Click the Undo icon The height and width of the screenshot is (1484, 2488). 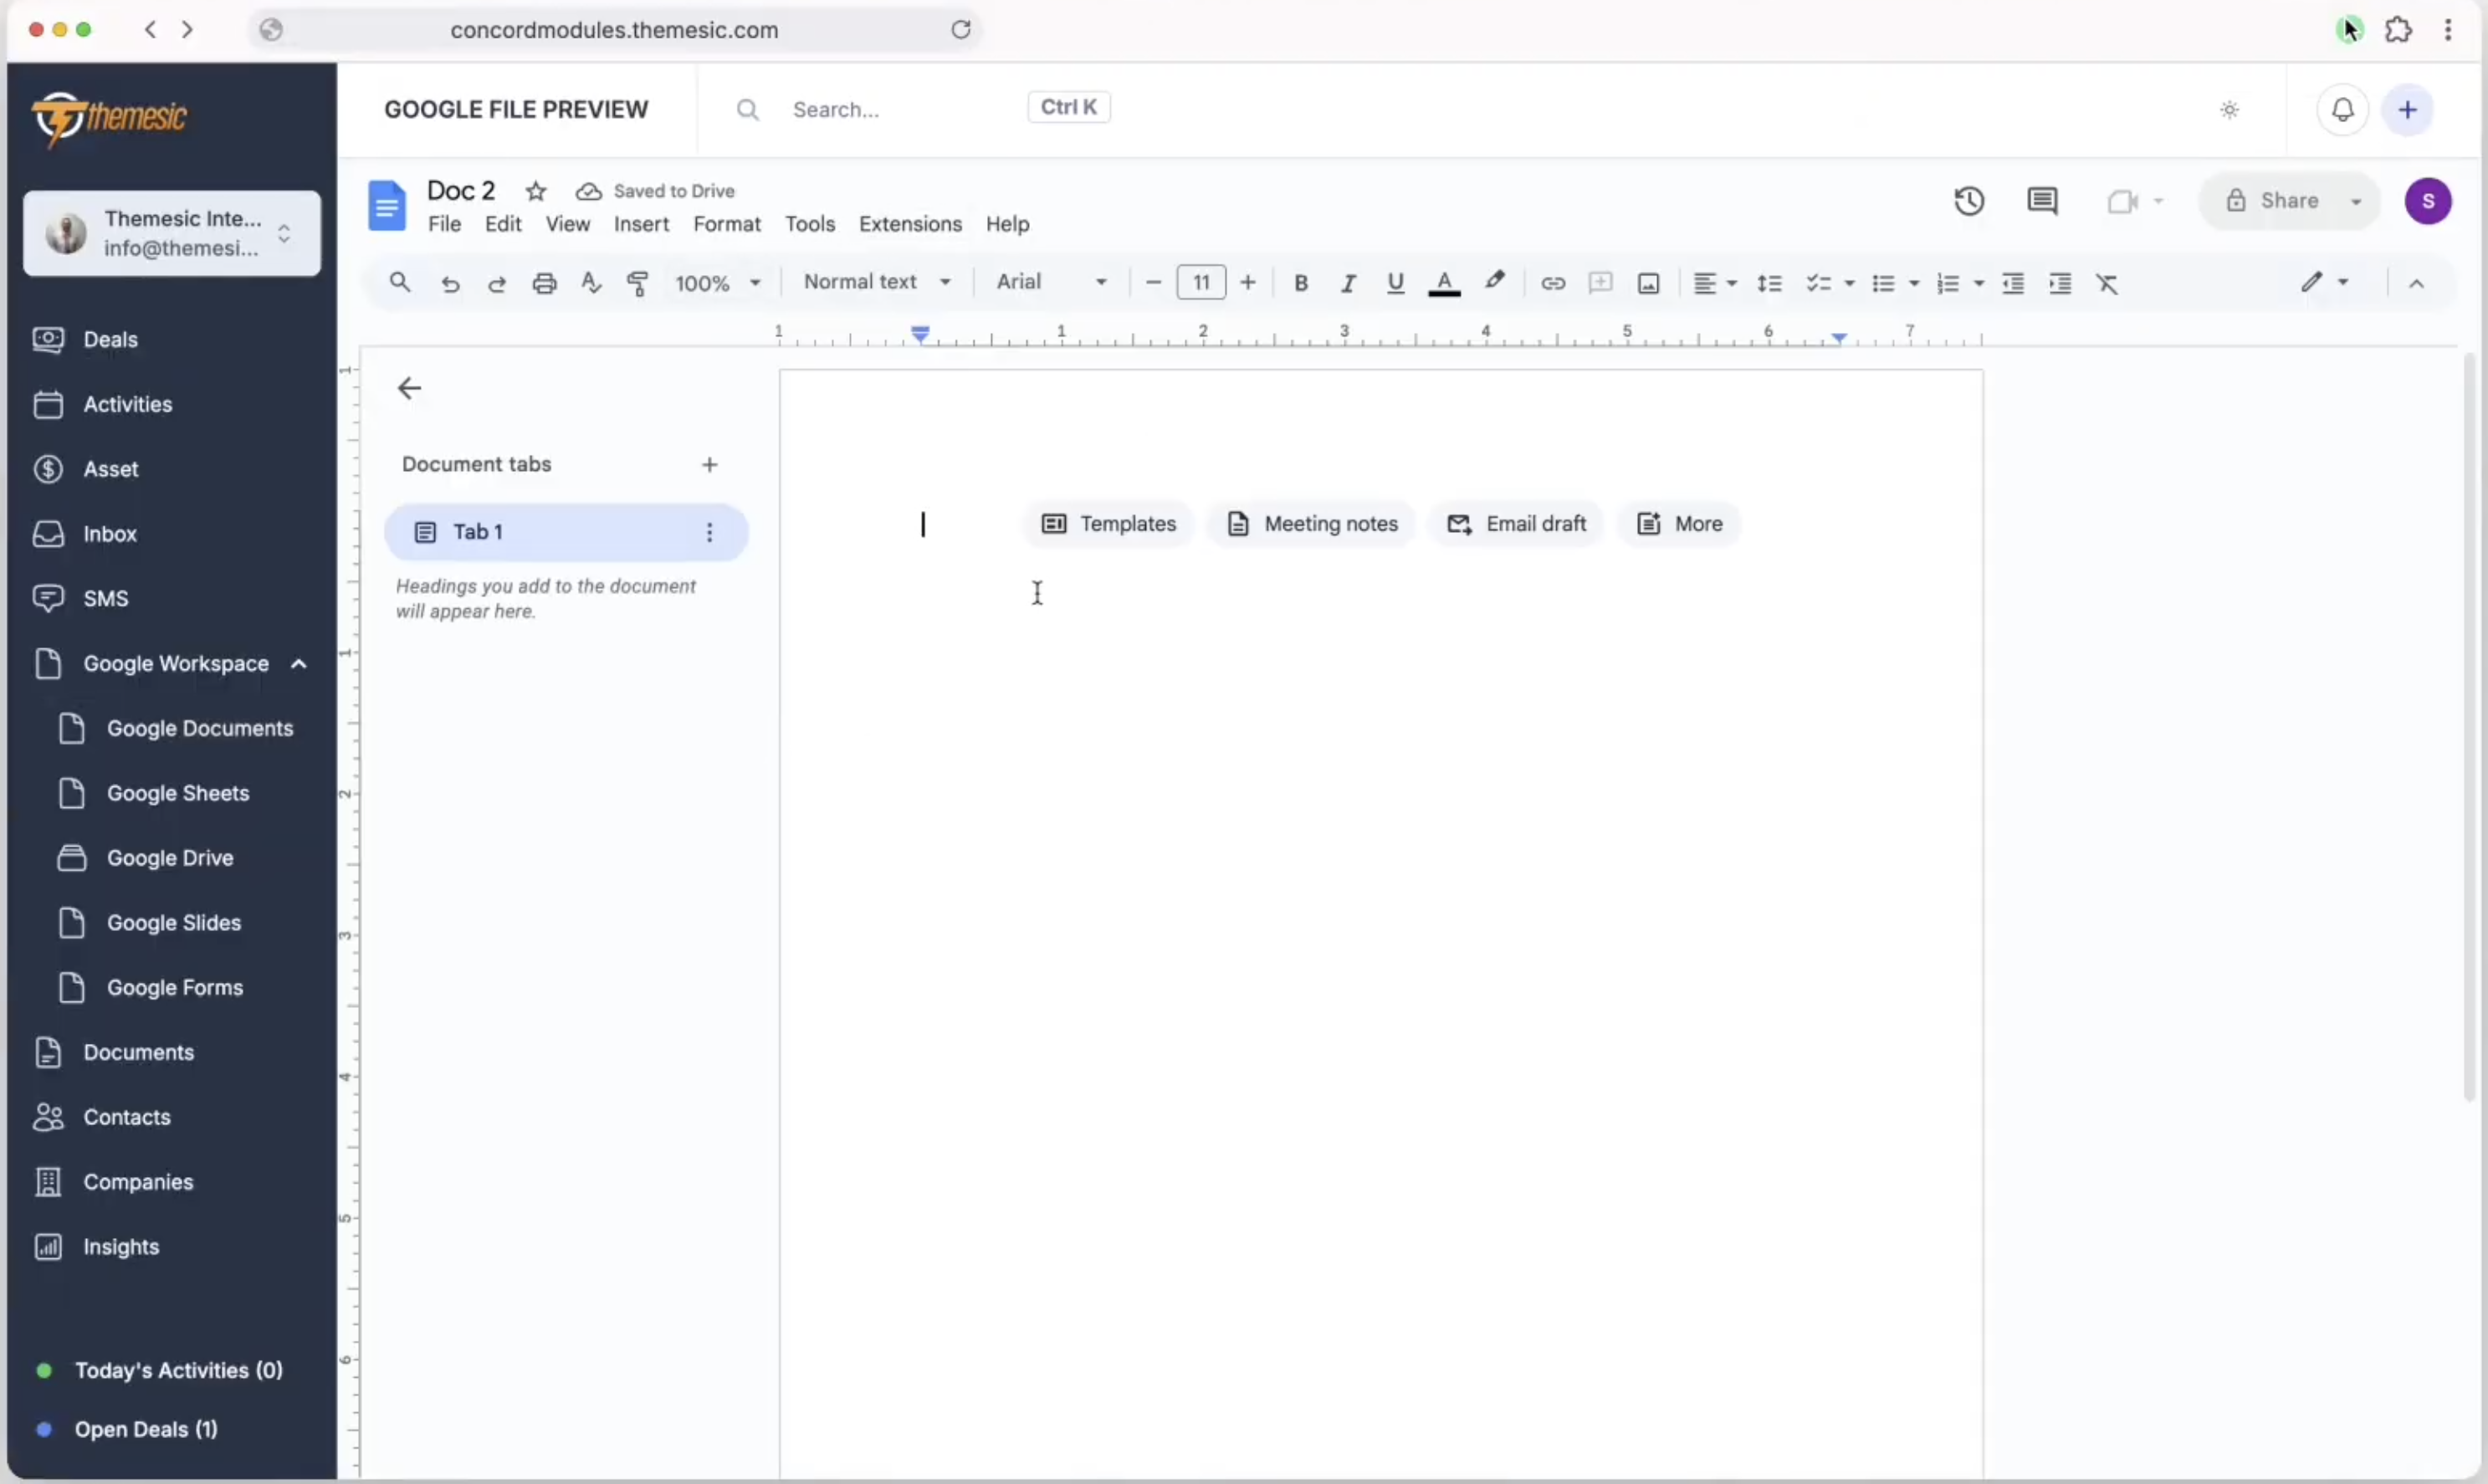pyautogui.click(x=450, y=283)
